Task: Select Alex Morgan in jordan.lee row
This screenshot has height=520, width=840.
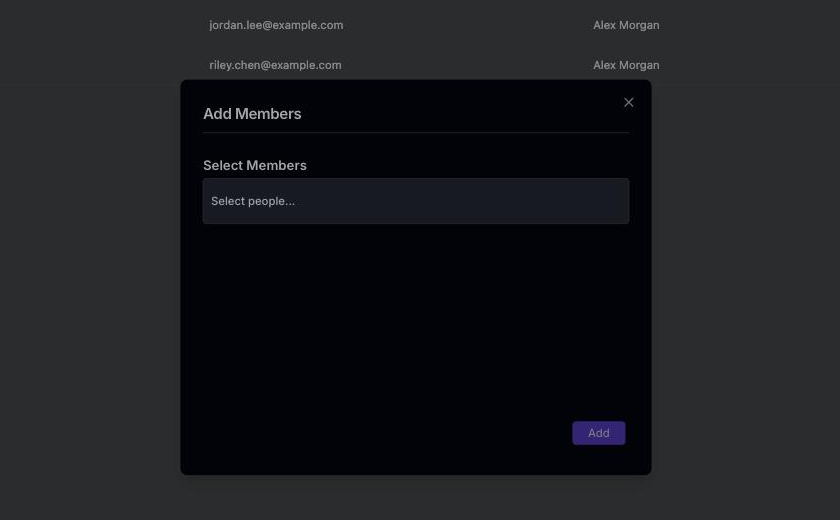Action: [x=626, y=25]
